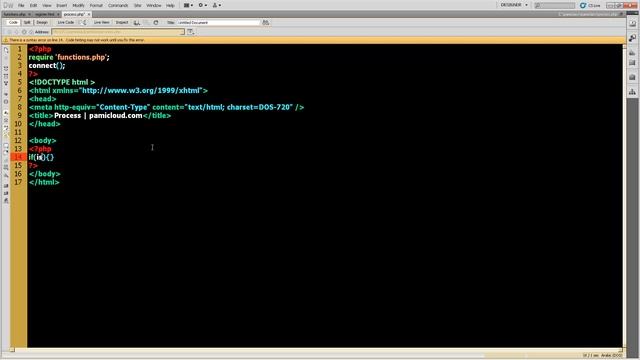Click the Select Parent Tag icon

6,94
